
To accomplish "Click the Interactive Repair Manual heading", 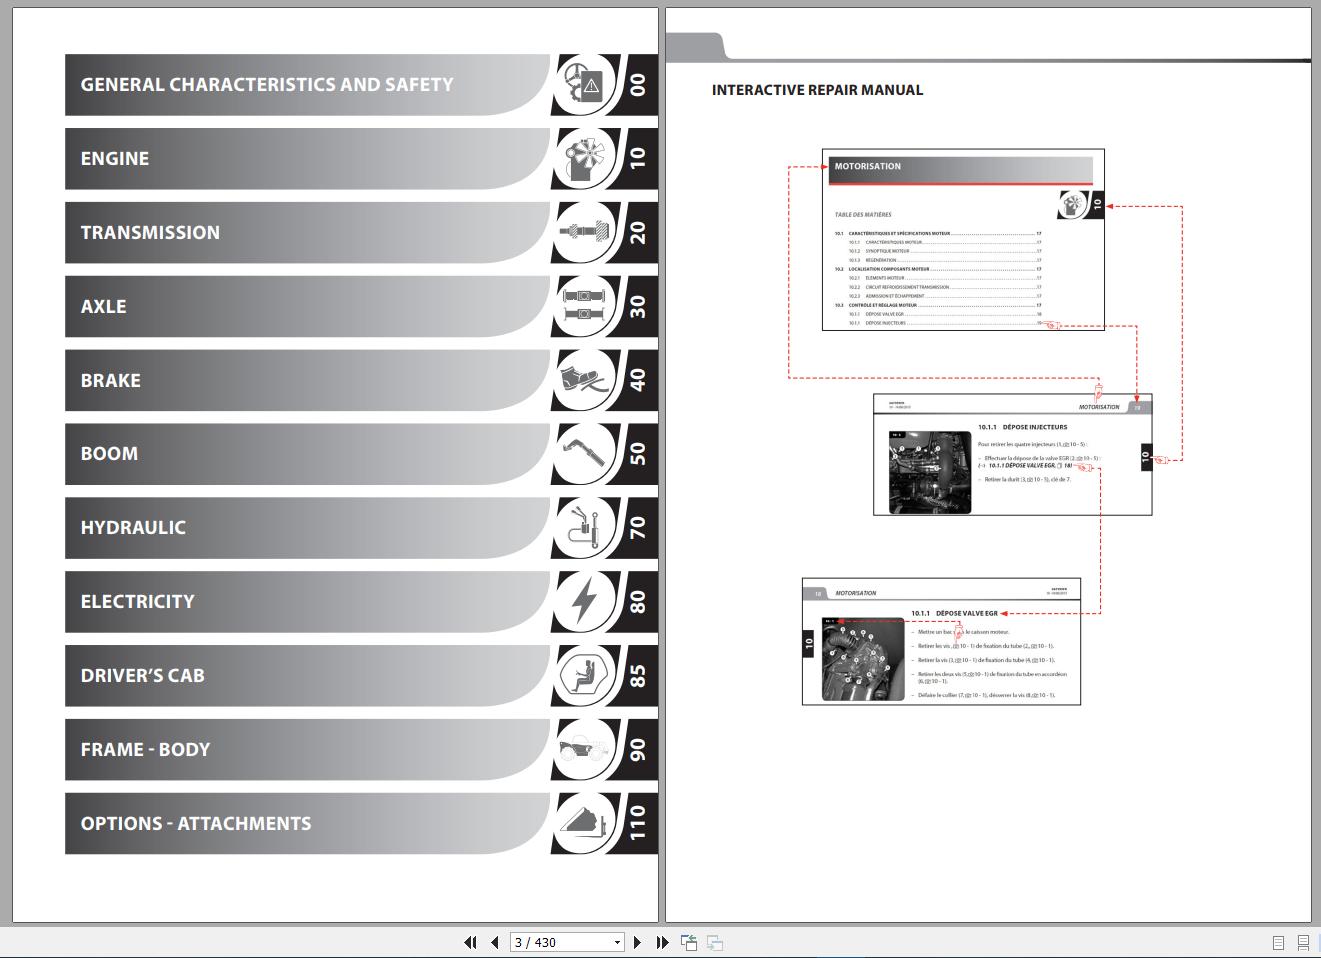I will (817, 90).
